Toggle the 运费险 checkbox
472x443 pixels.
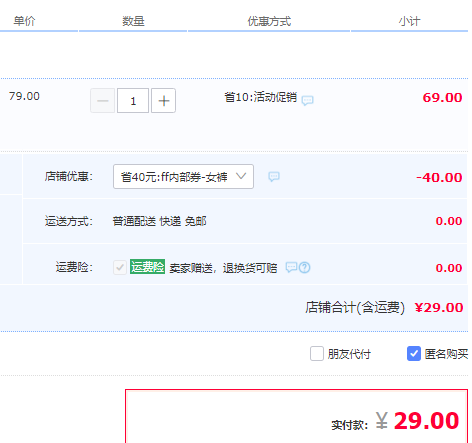(120, 267)
